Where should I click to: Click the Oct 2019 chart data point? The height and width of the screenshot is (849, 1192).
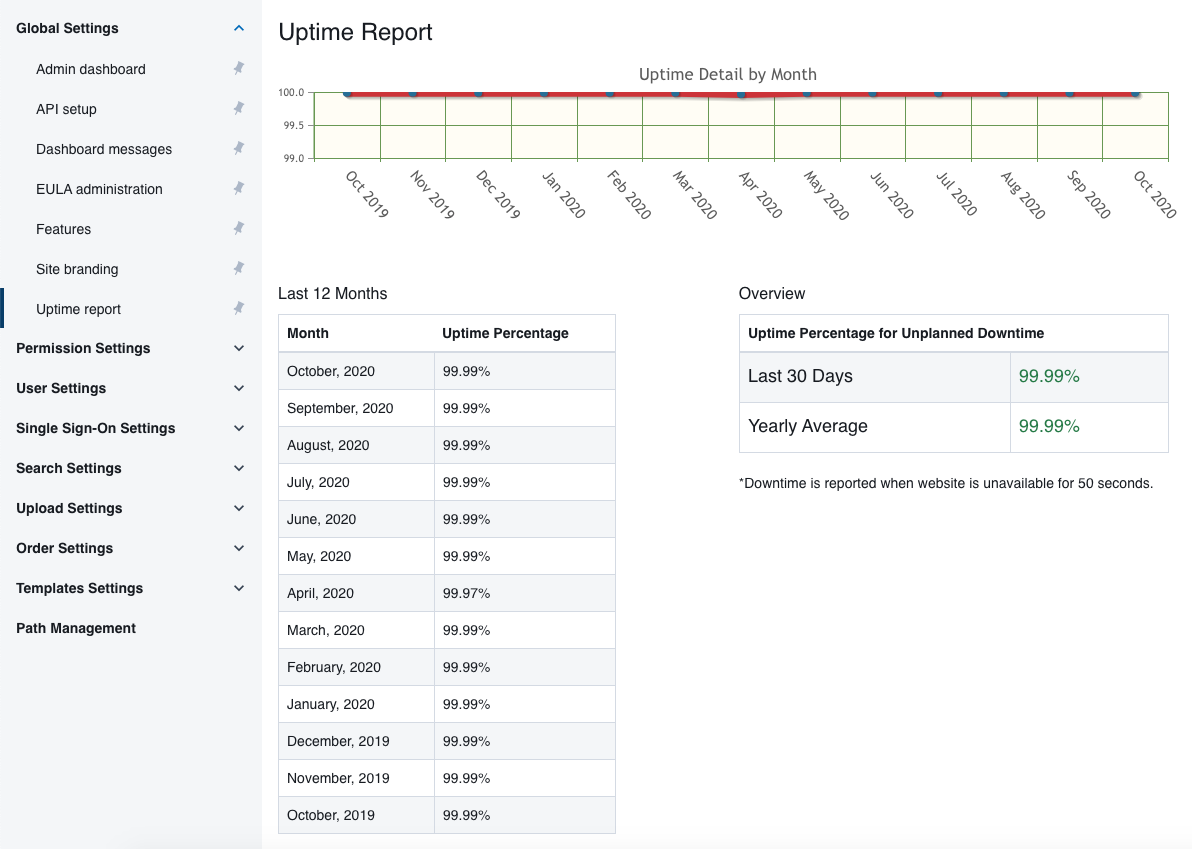click(x=347, y=93)
